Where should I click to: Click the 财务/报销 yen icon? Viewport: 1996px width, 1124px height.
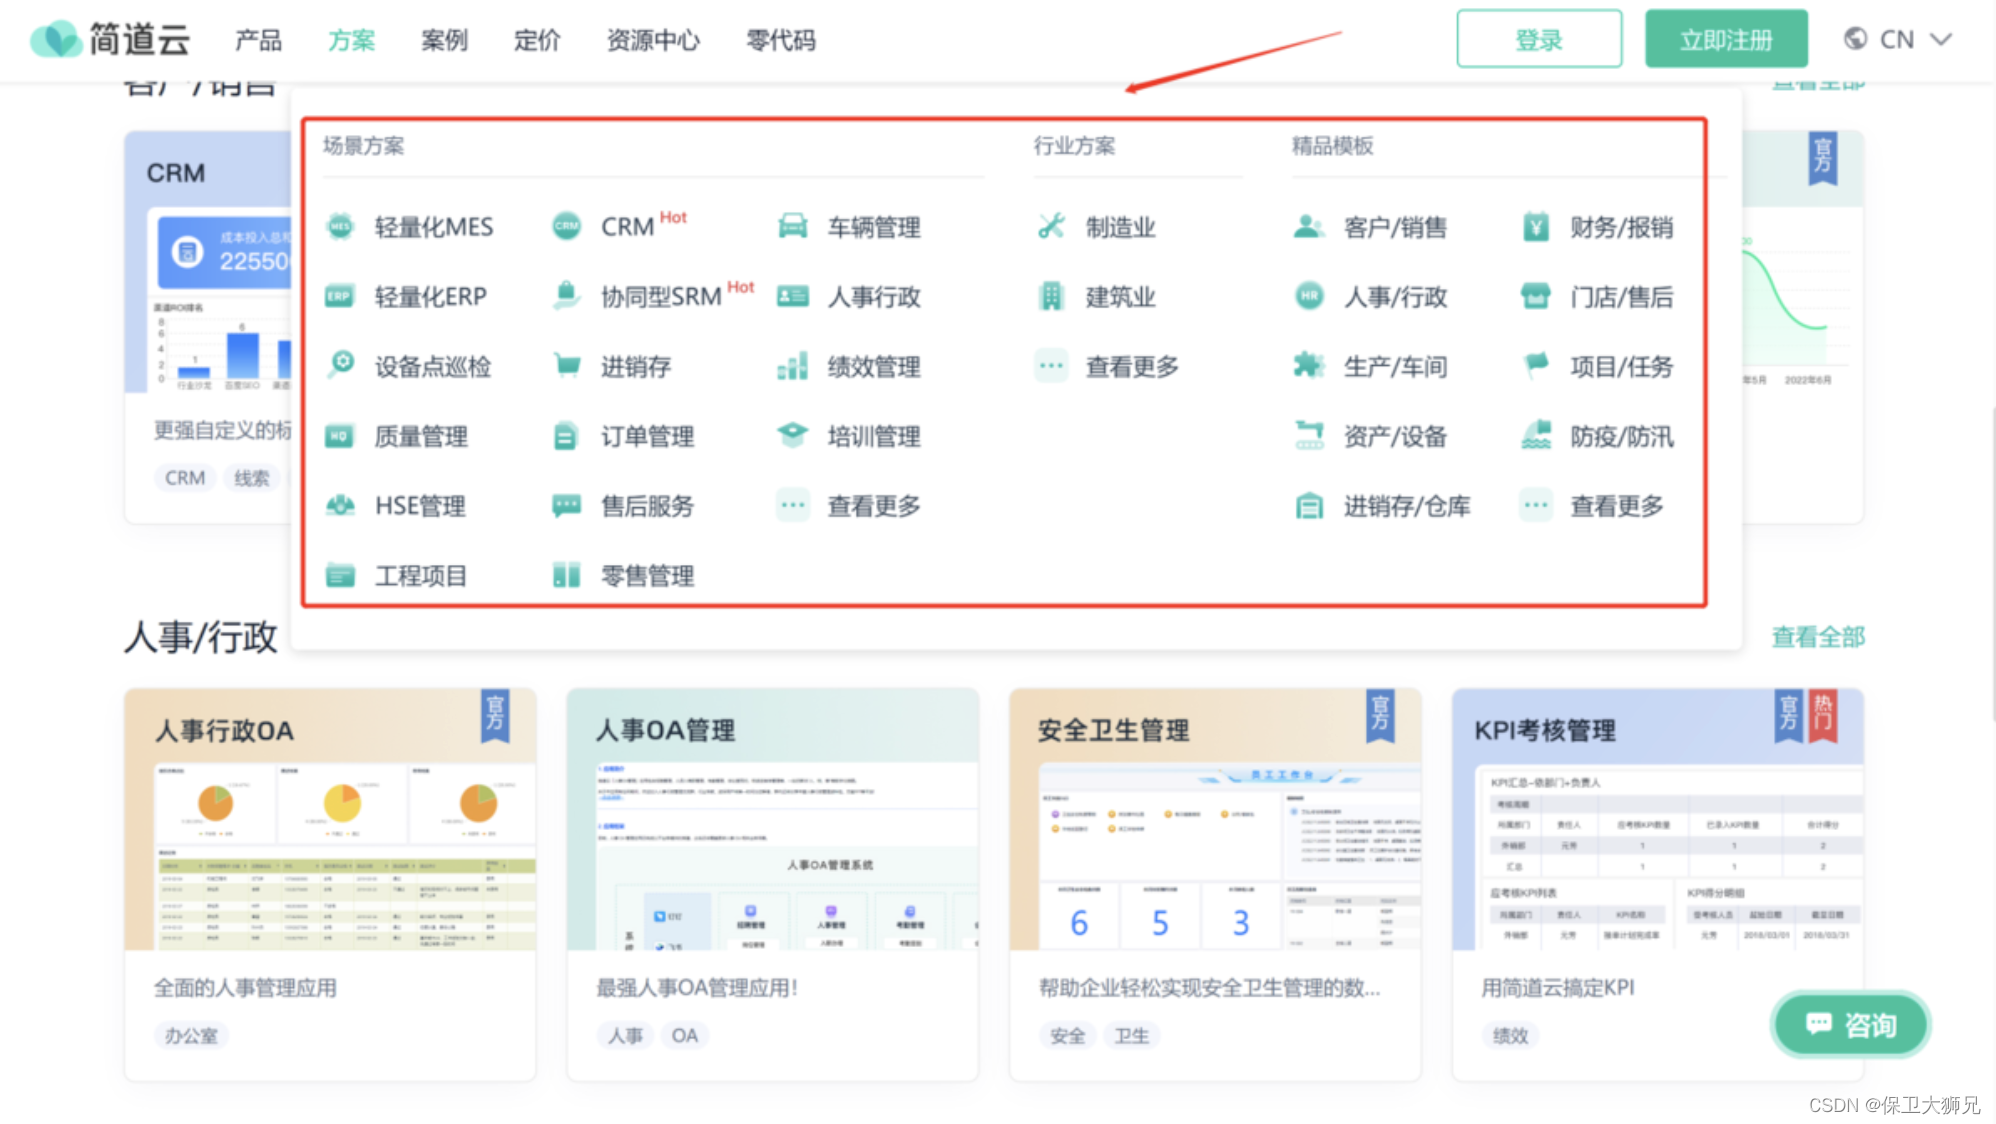1535,227
